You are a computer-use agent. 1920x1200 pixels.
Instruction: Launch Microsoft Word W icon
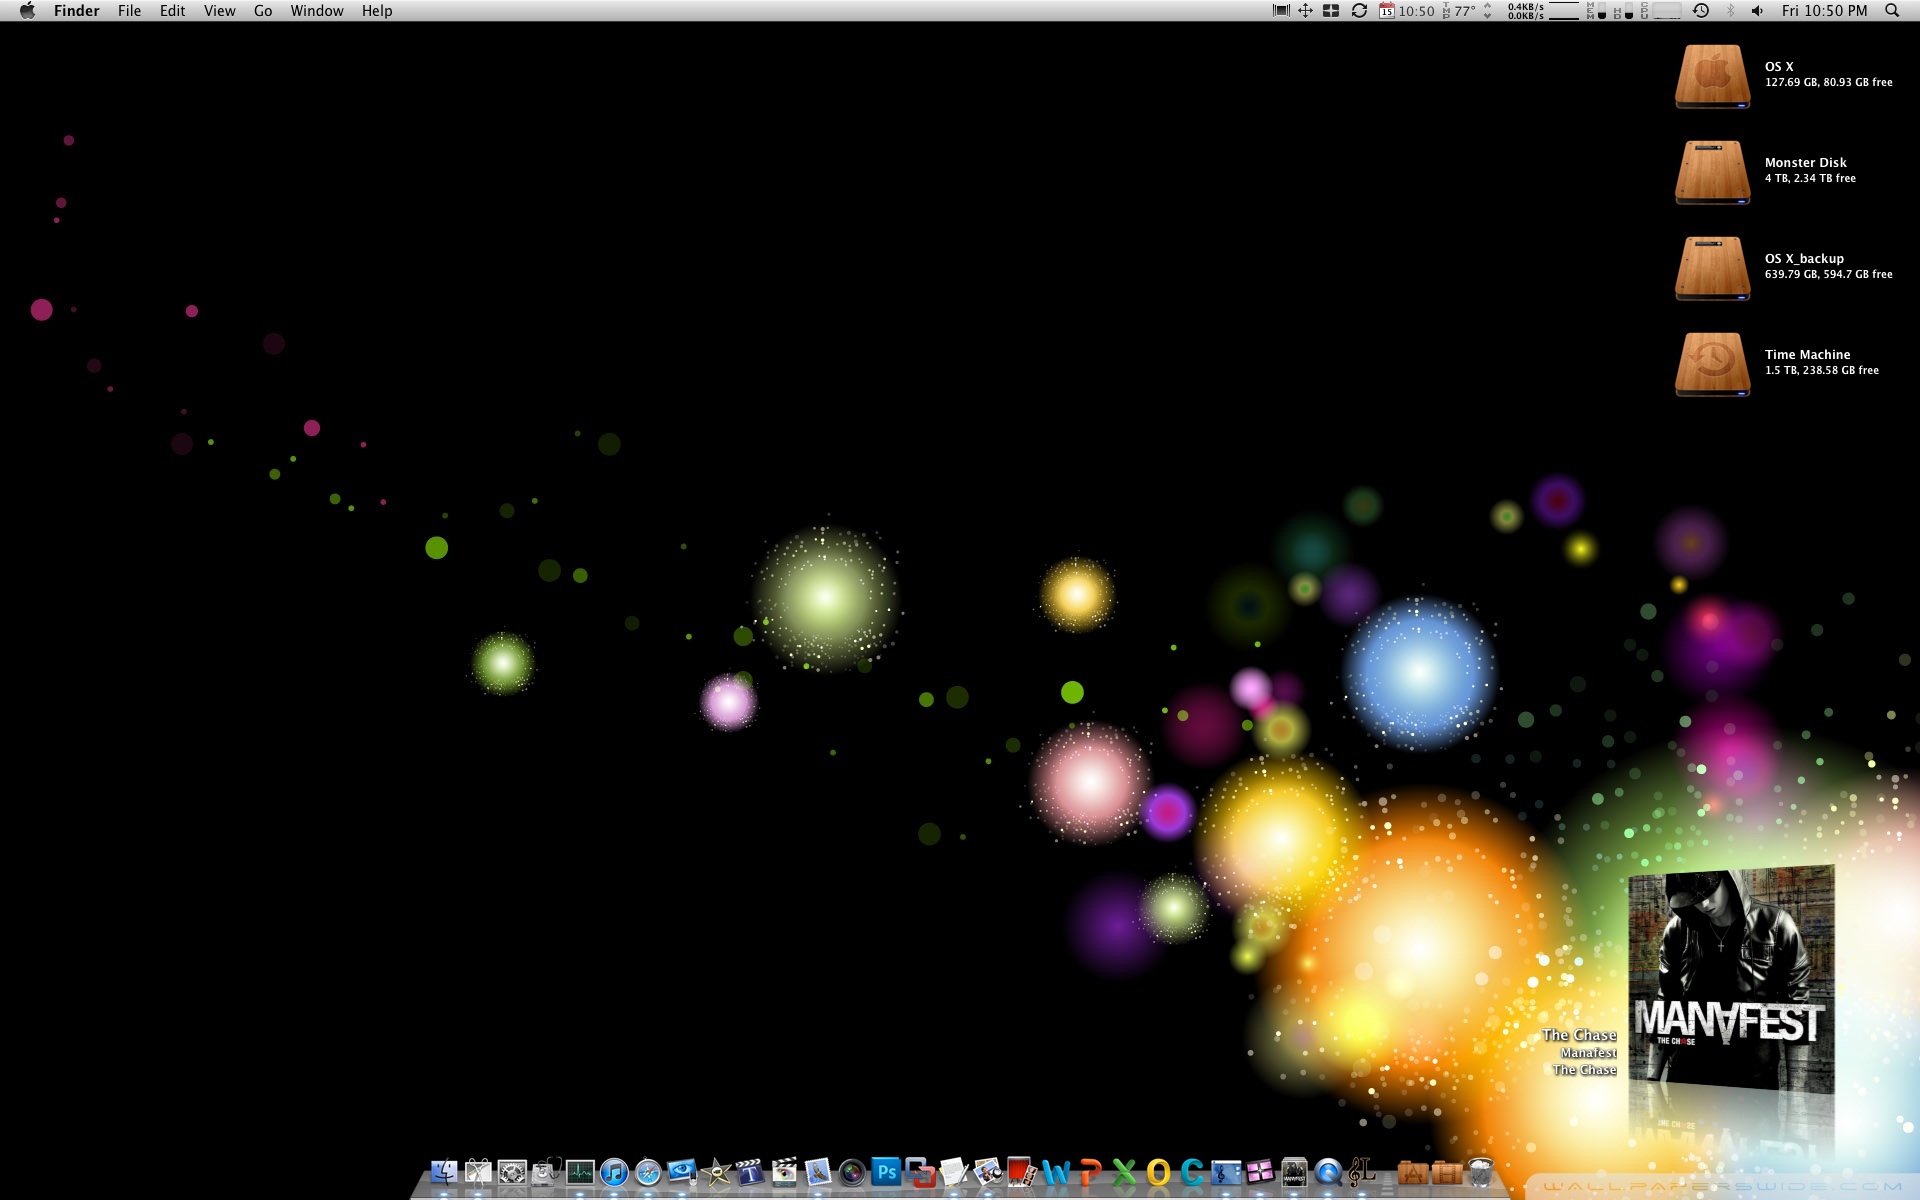1056,1172
